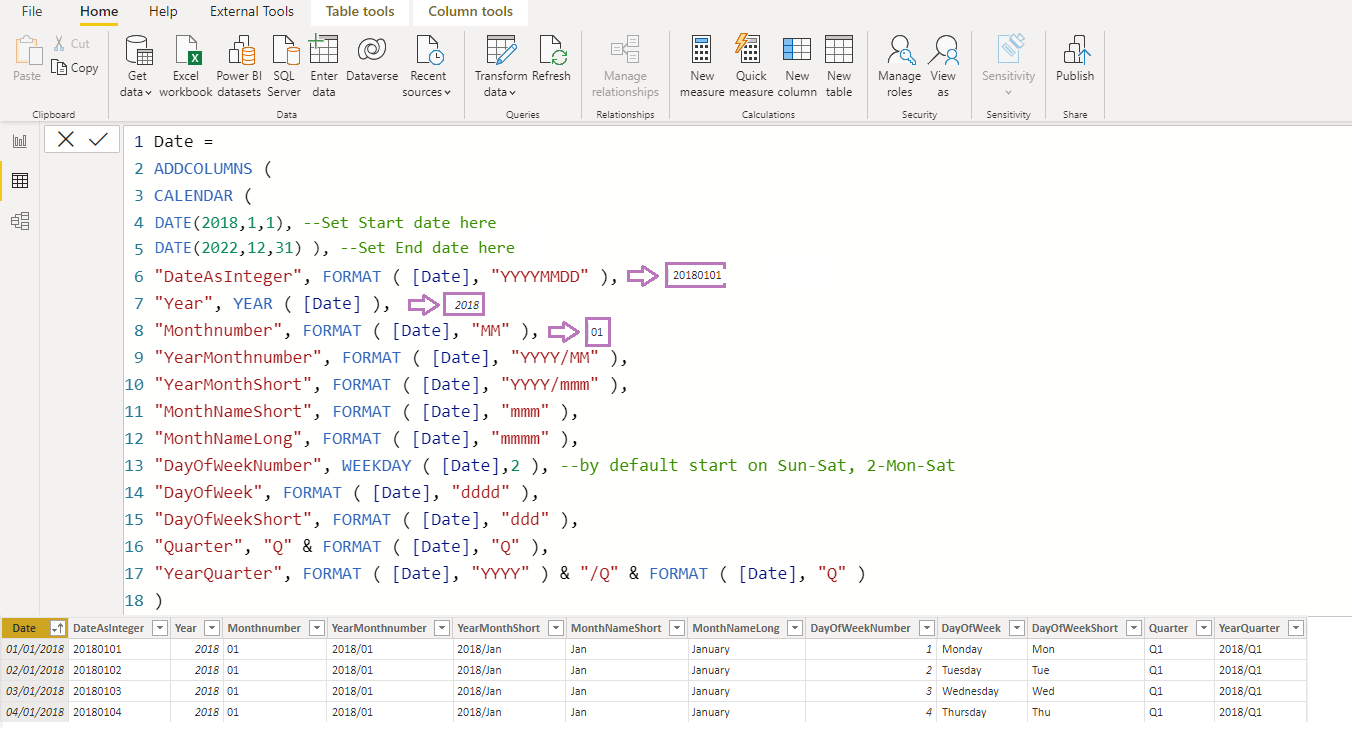Open DateAsInteger column filter dropdown

pos(159,628)
